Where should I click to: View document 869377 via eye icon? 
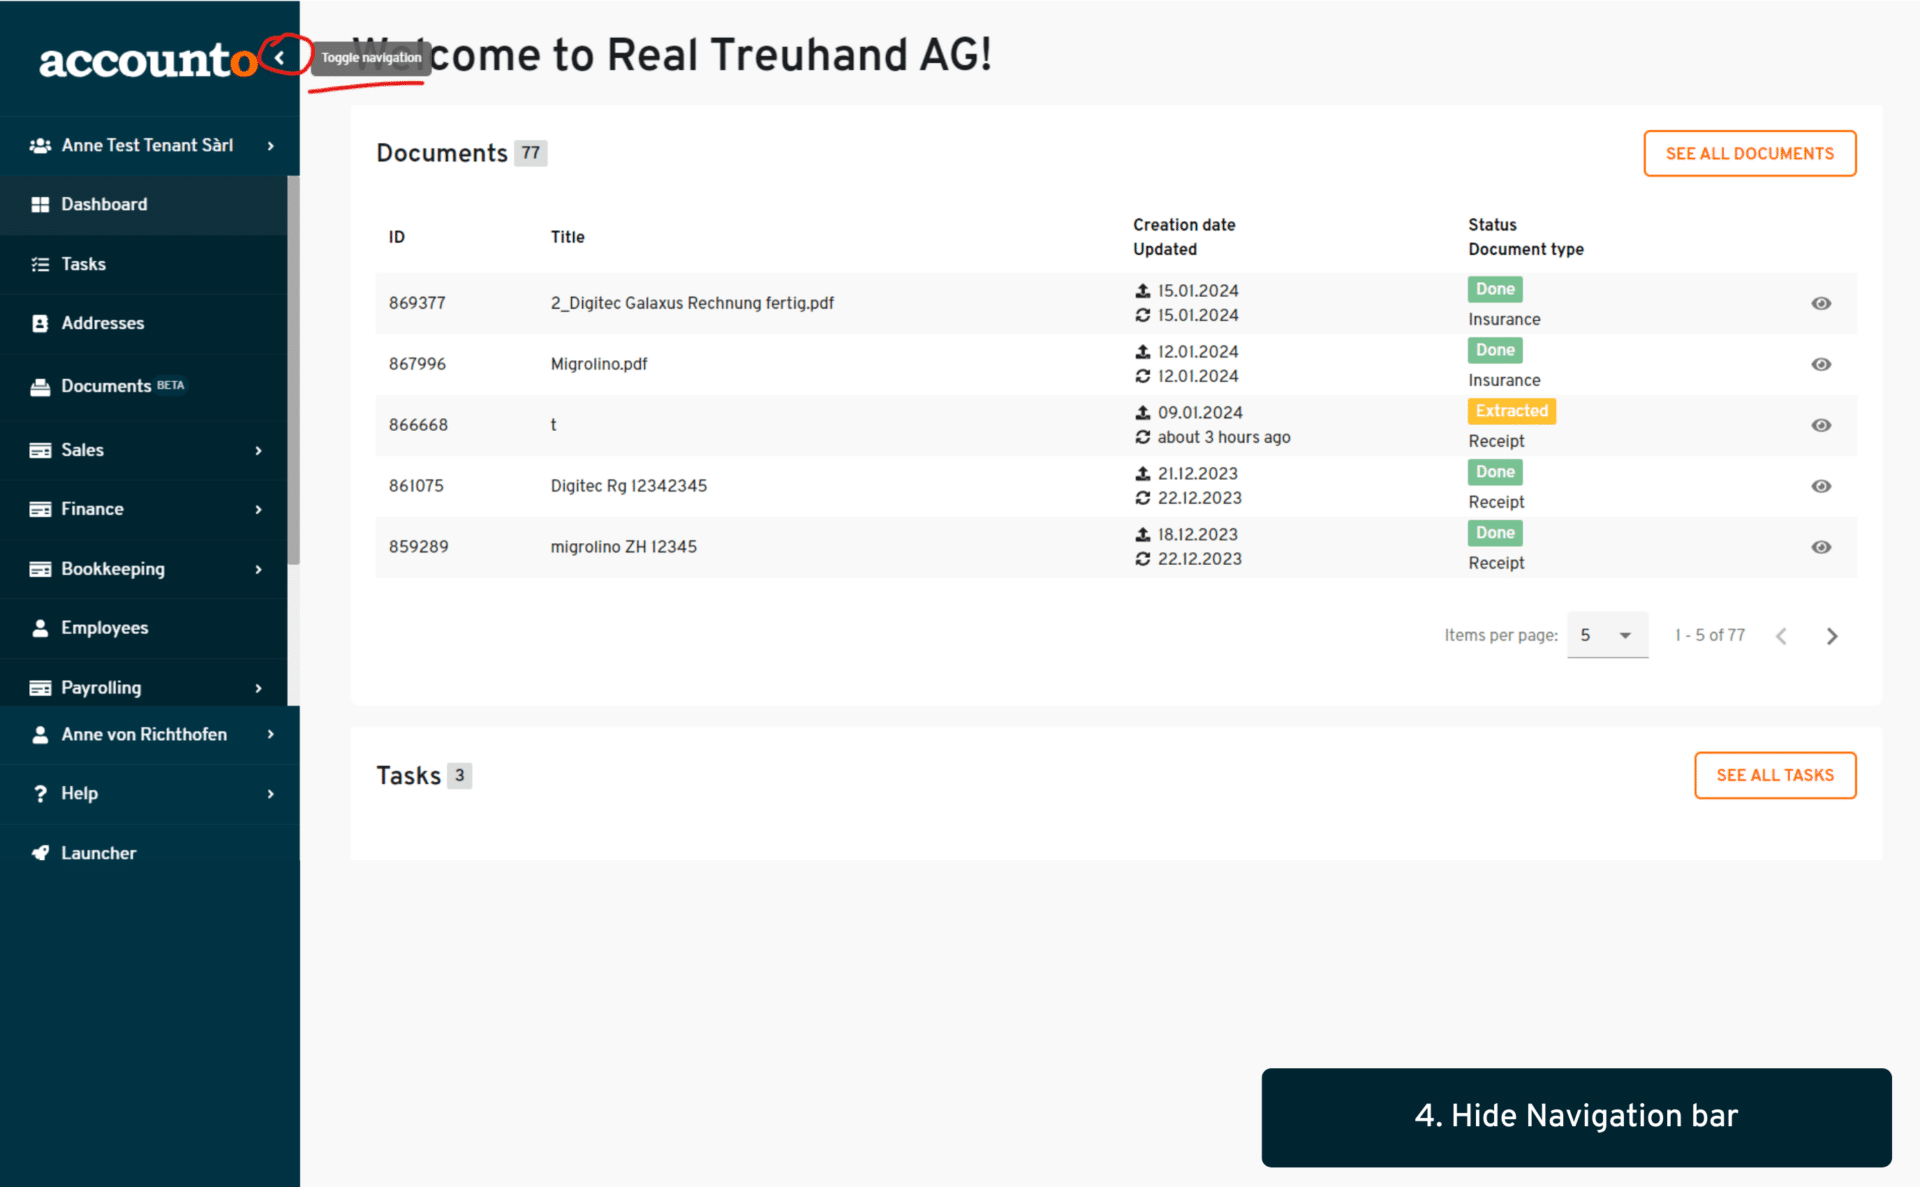pos(1821,304)
